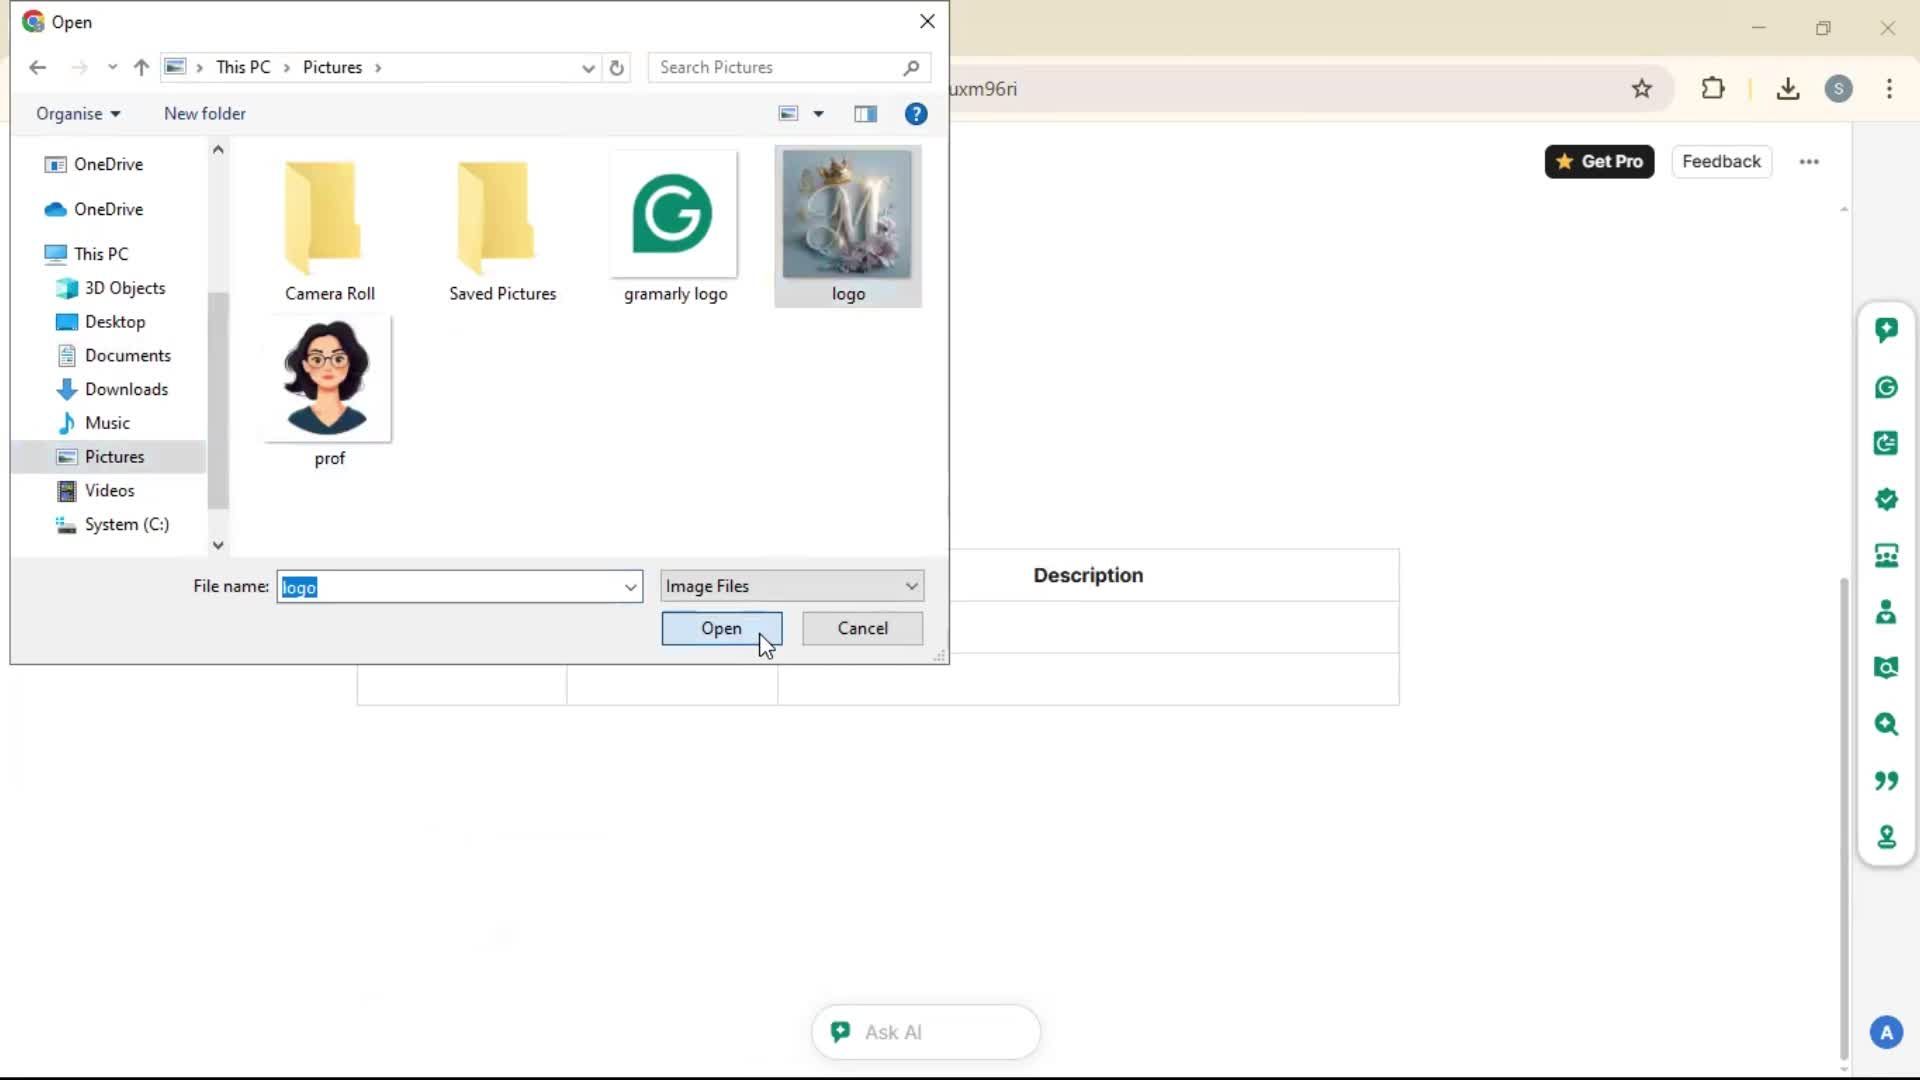Open the Chrome downloads icon
Screen dimensions: 1920x1080
1788,89
